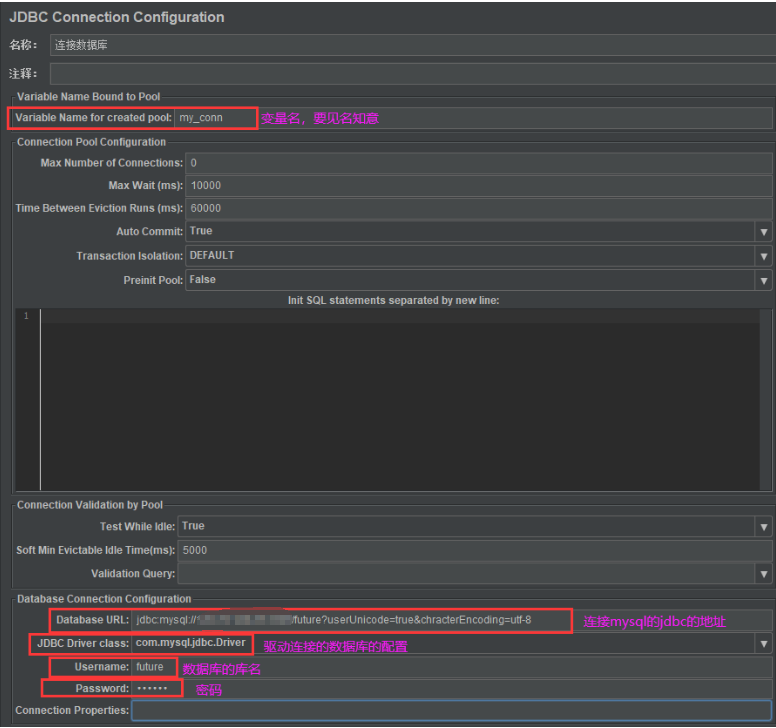Click the Max Number of Connections field
The image size is (776, 728).
pyautogui.click(x=478, y=163)
